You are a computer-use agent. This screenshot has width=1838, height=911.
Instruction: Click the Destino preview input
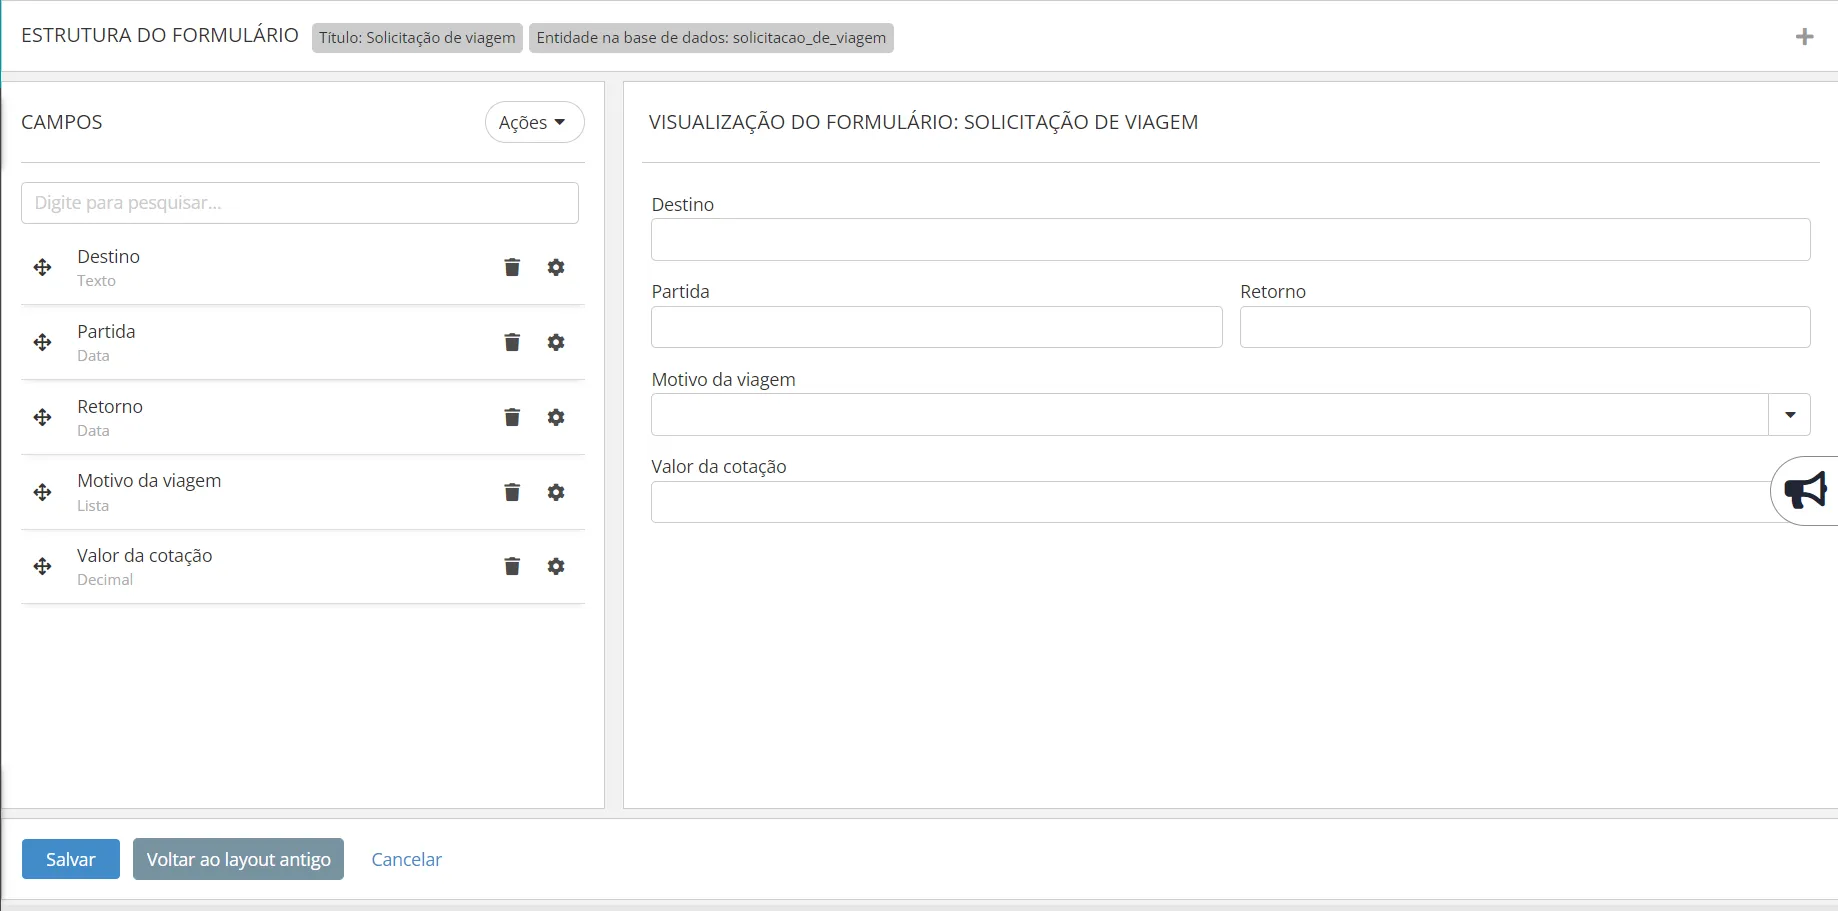1231,240
